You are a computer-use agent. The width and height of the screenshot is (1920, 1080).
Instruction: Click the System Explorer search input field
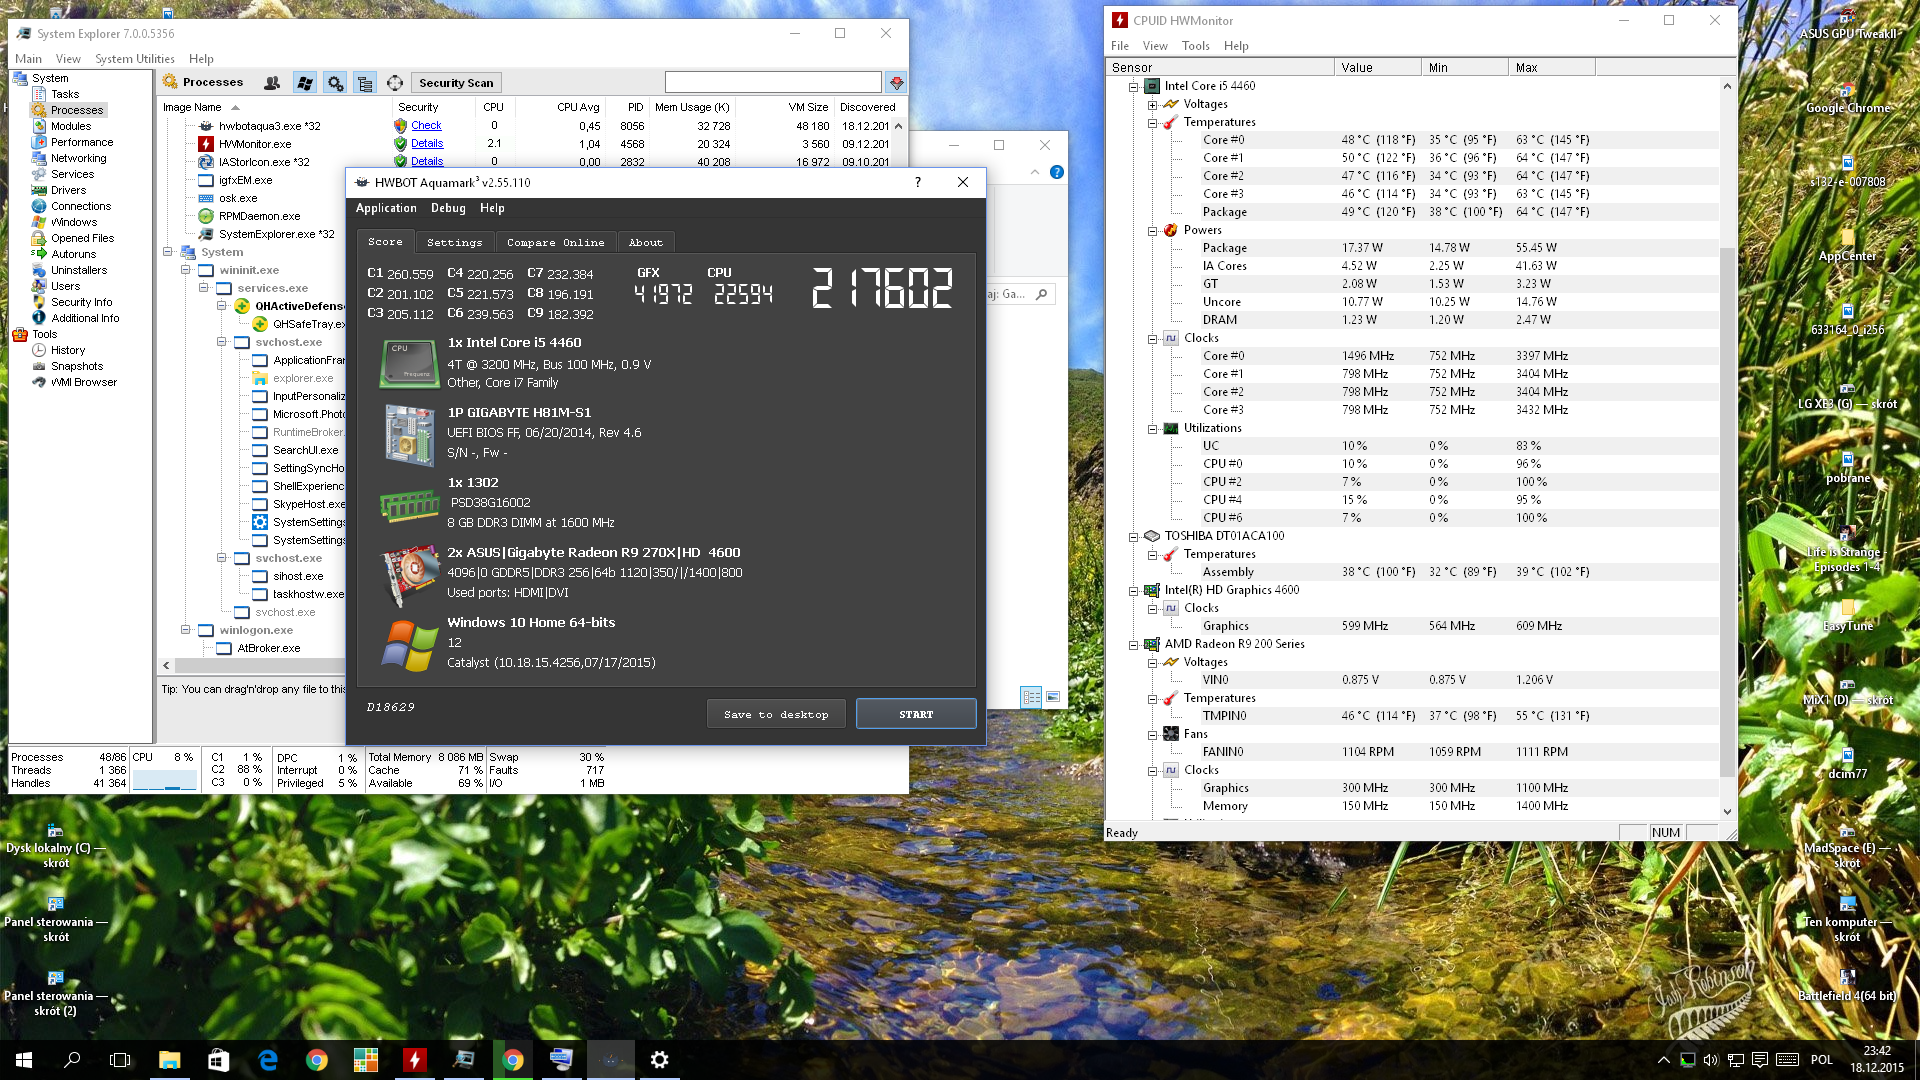773,82
